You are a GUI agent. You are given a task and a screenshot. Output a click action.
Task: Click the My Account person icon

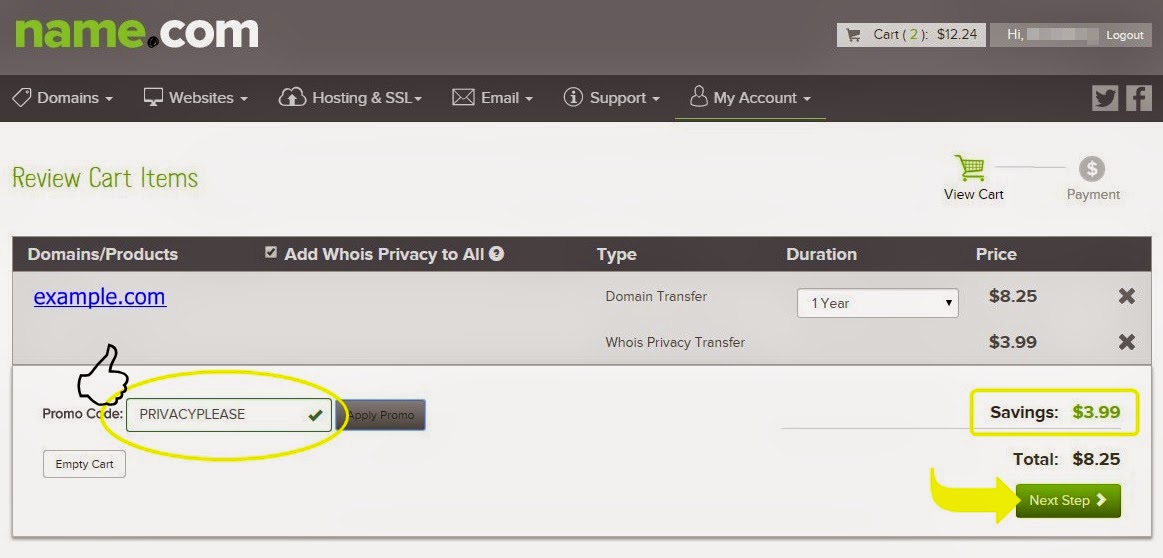[698, 97]
